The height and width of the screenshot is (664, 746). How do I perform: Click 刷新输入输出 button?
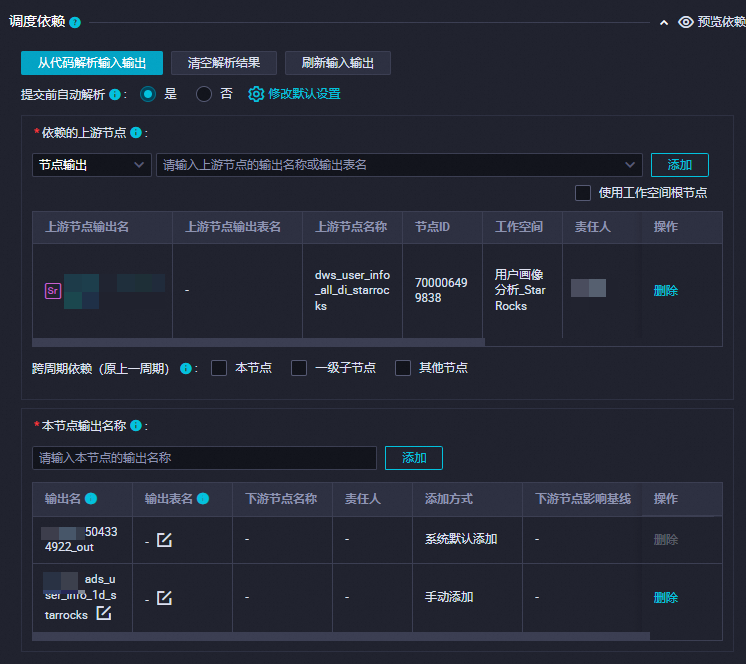click(x=337, y=63)
